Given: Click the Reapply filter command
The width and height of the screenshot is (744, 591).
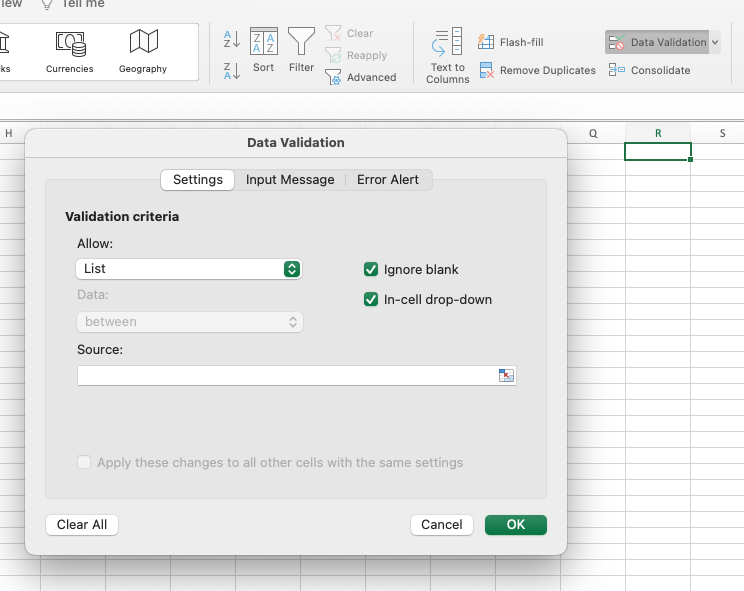Looking at the screenshot, I should tap(356, 55).
